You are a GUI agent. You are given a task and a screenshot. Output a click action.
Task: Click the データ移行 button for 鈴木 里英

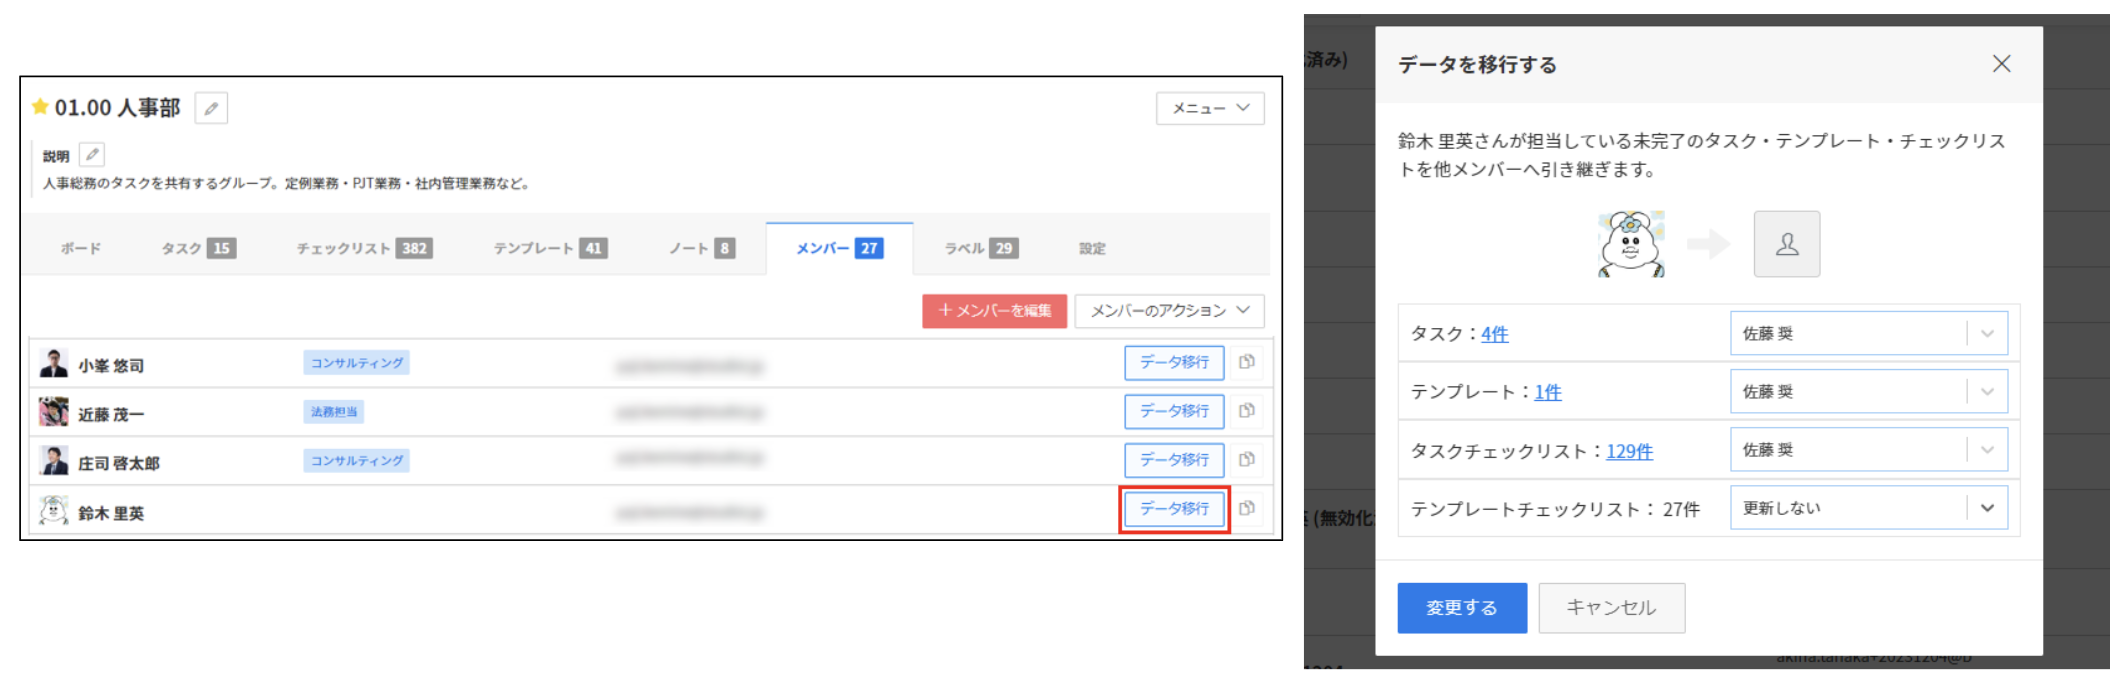[1174, 509]
